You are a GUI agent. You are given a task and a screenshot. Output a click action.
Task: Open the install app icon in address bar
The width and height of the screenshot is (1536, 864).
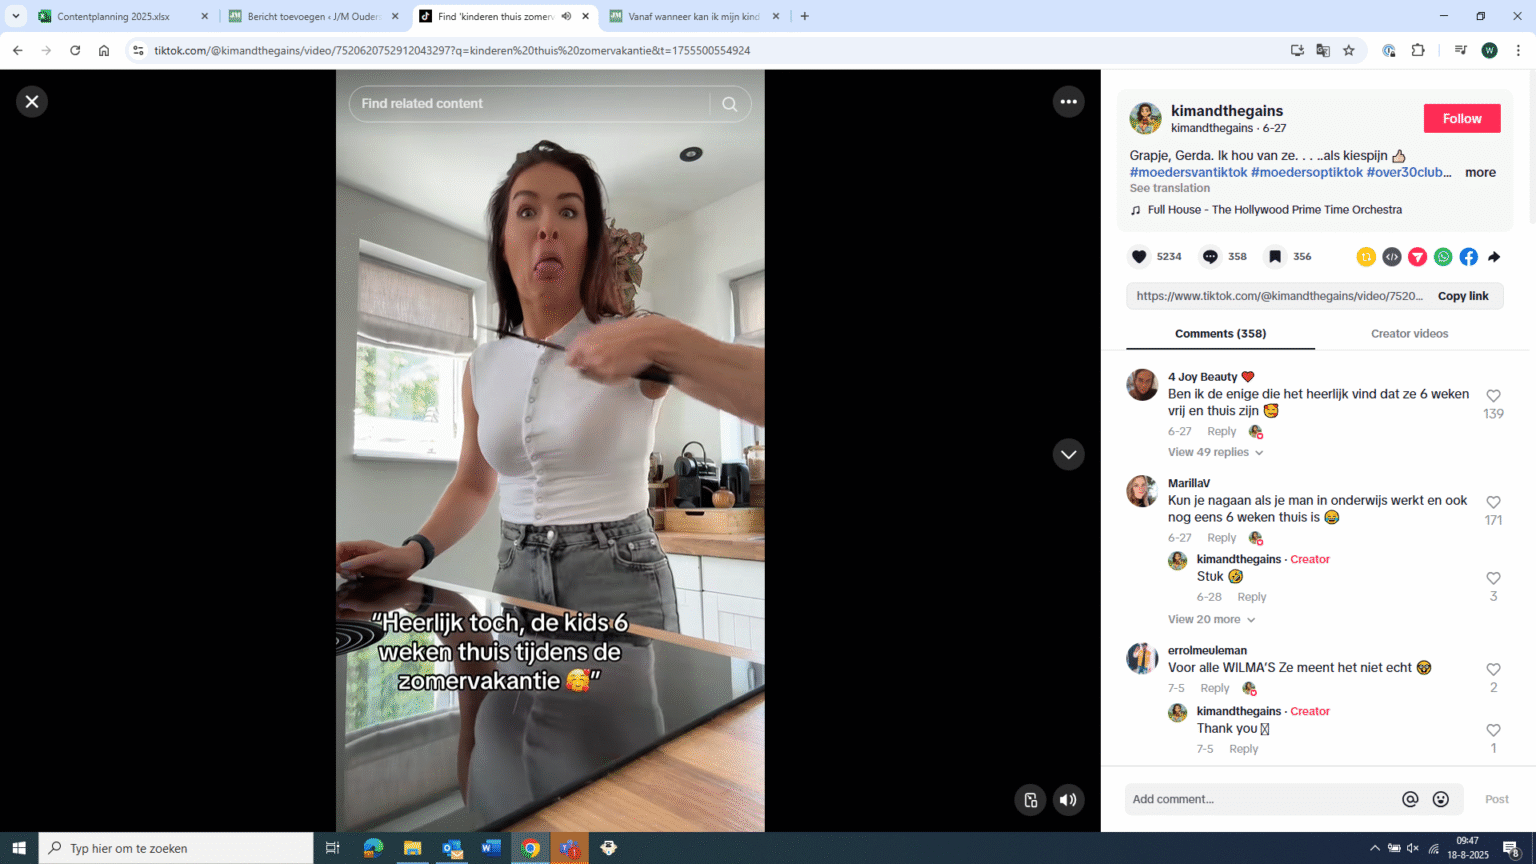pyautogui.click(x=1297, y=50)
